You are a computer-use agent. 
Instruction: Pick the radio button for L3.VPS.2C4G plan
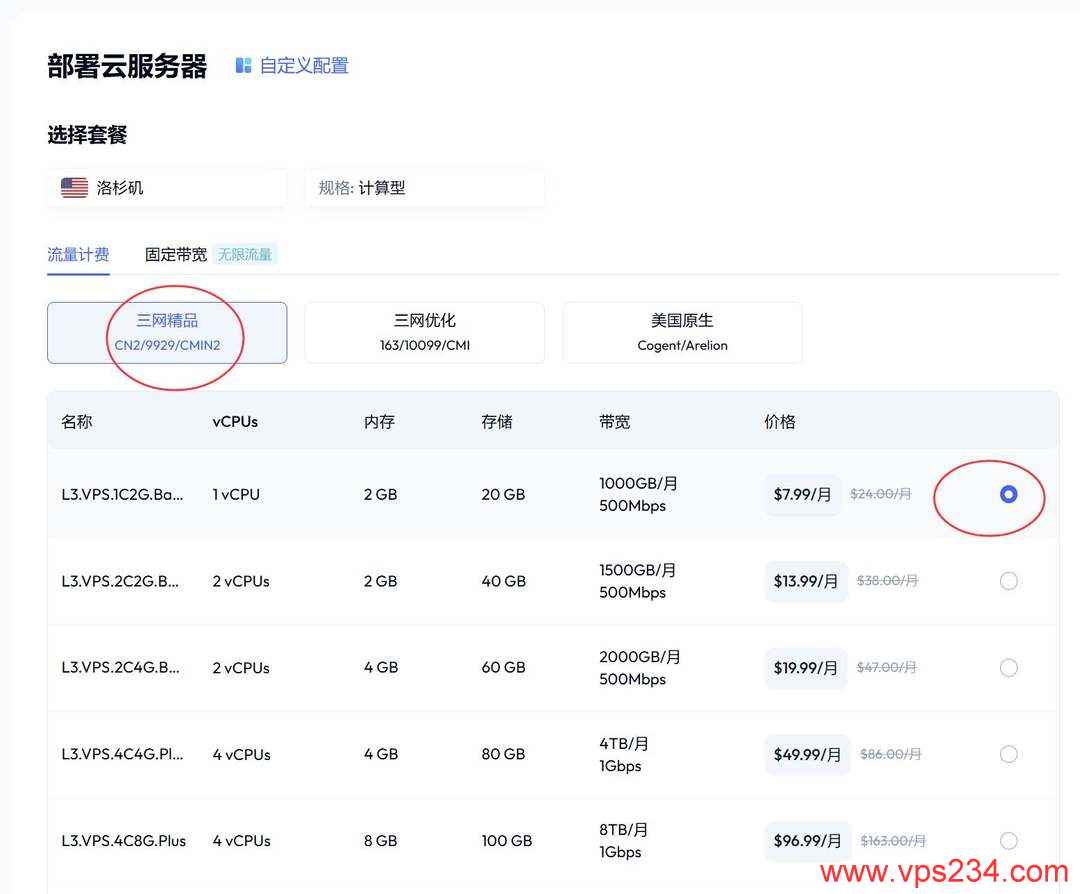click(1009, 667)
